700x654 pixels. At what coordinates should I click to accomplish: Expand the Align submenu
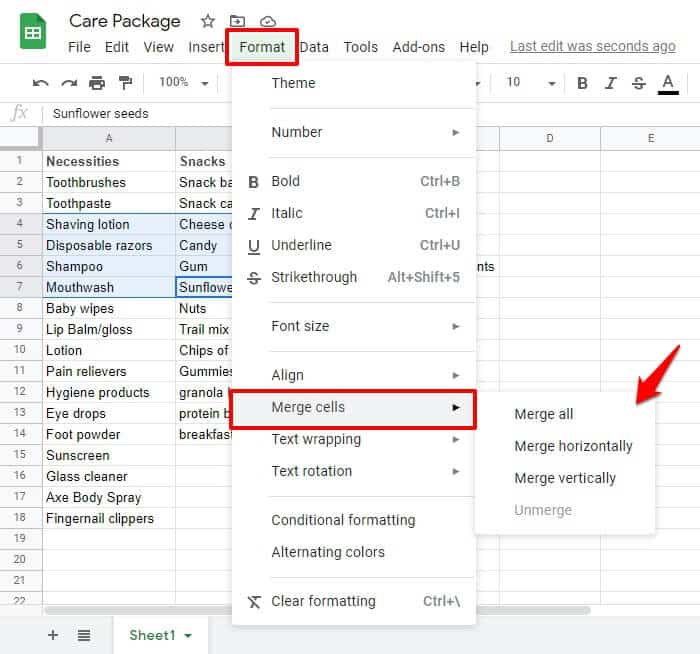(x=354, y=375)
